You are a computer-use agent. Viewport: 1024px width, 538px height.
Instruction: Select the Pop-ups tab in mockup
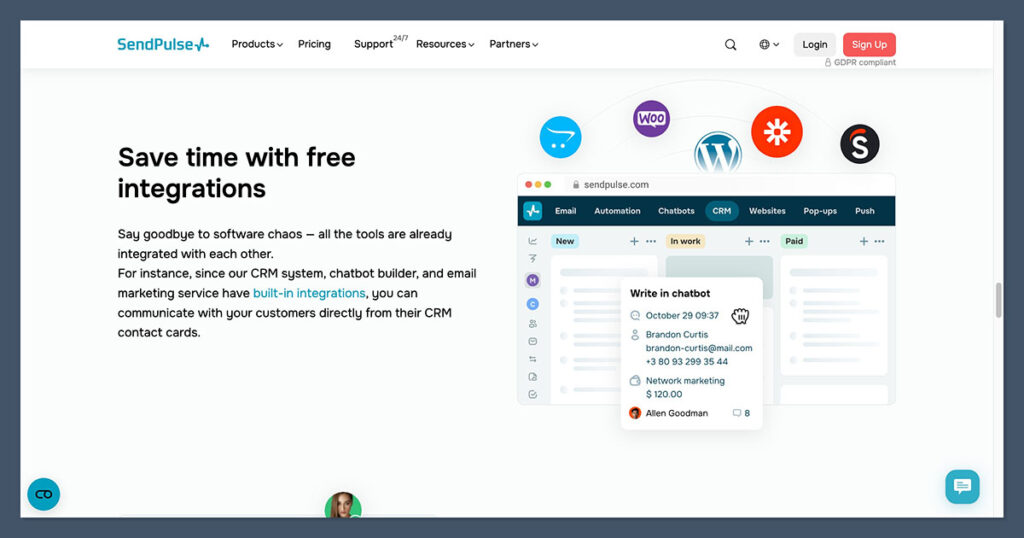coord(820,211)
